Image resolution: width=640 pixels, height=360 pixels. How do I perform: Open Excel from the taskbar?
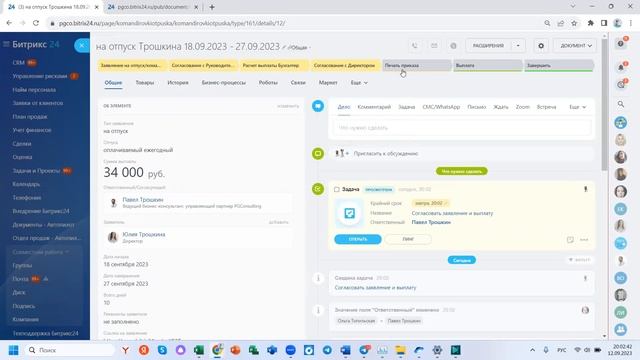[199, 350]
